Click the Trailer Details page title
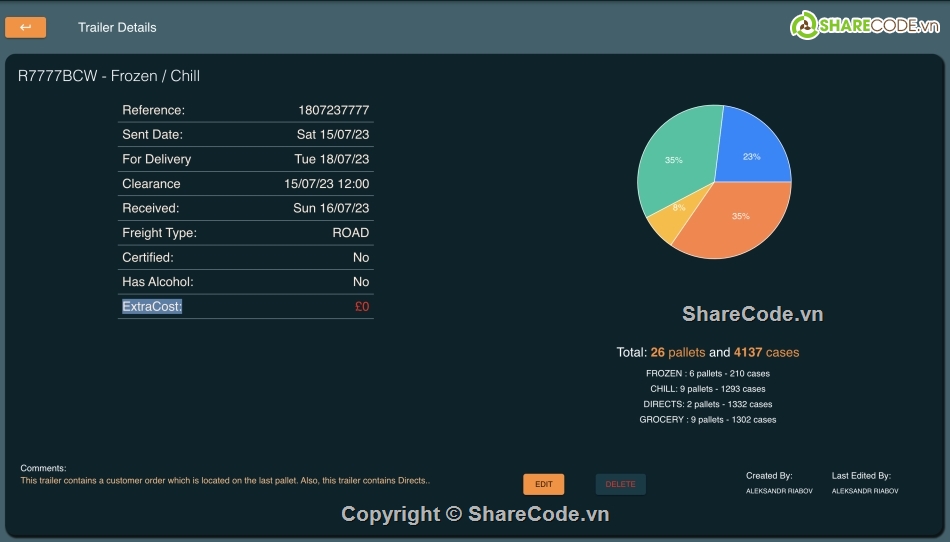The width and height of the screenshot is (950, 542). click(x=117, y=28)
